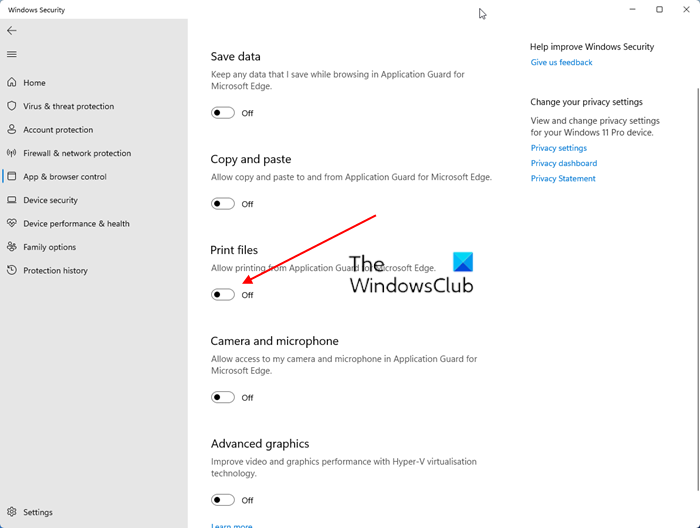Click the Print files heading
The width and height of the screenshot is (700, 528).
(234, 250)
